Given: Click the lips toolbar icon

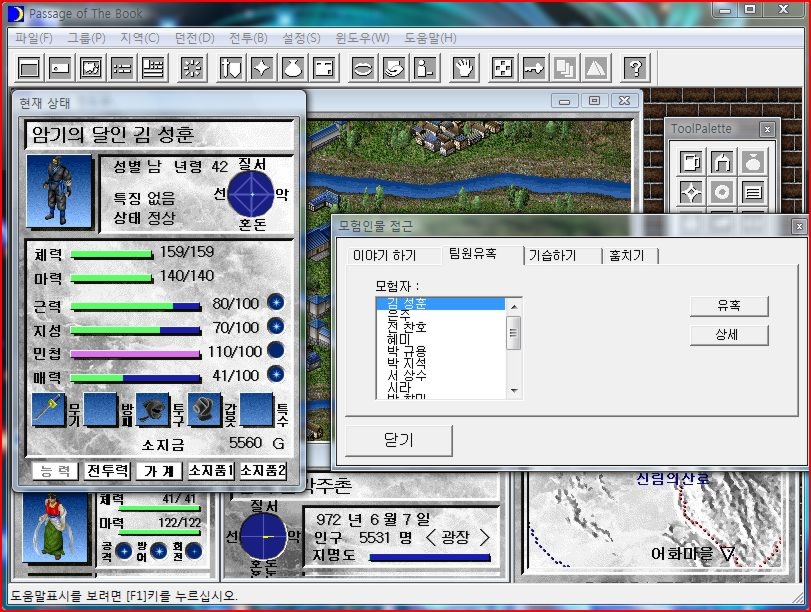Looking at the screenshot, I should tap(363, 68).
